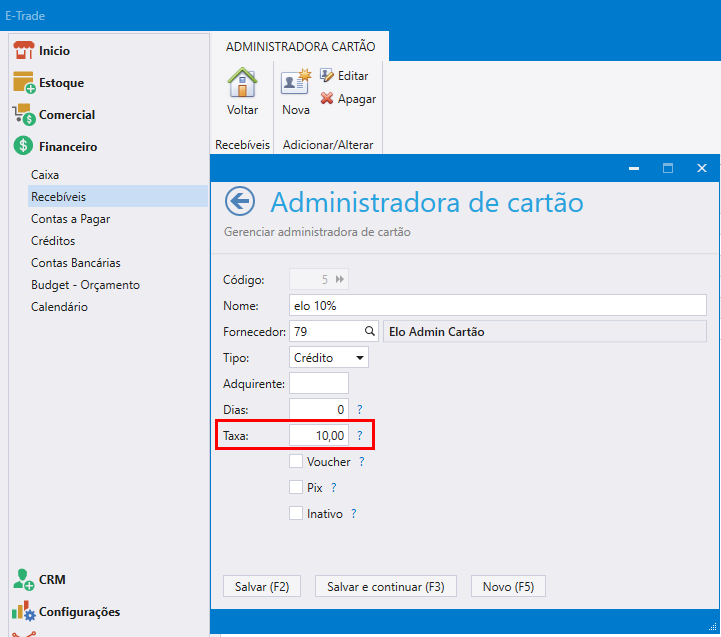Click the Taxa field showing 10,00

pyautogui.click(x=319, y=435)
